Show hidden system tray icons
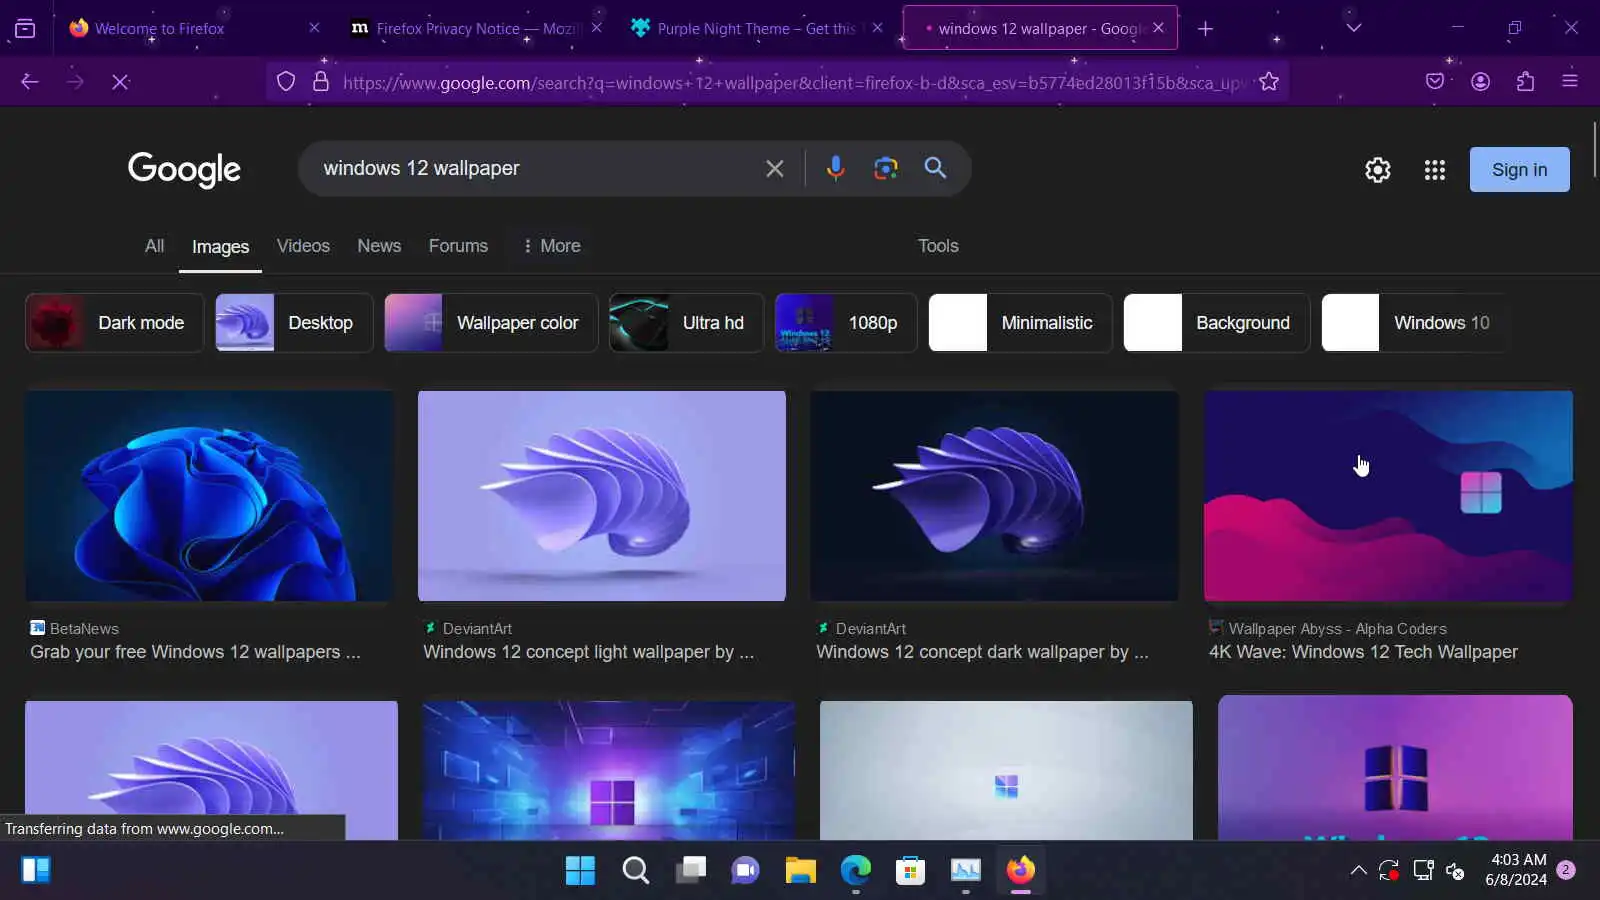 (x=1358, y=870)
